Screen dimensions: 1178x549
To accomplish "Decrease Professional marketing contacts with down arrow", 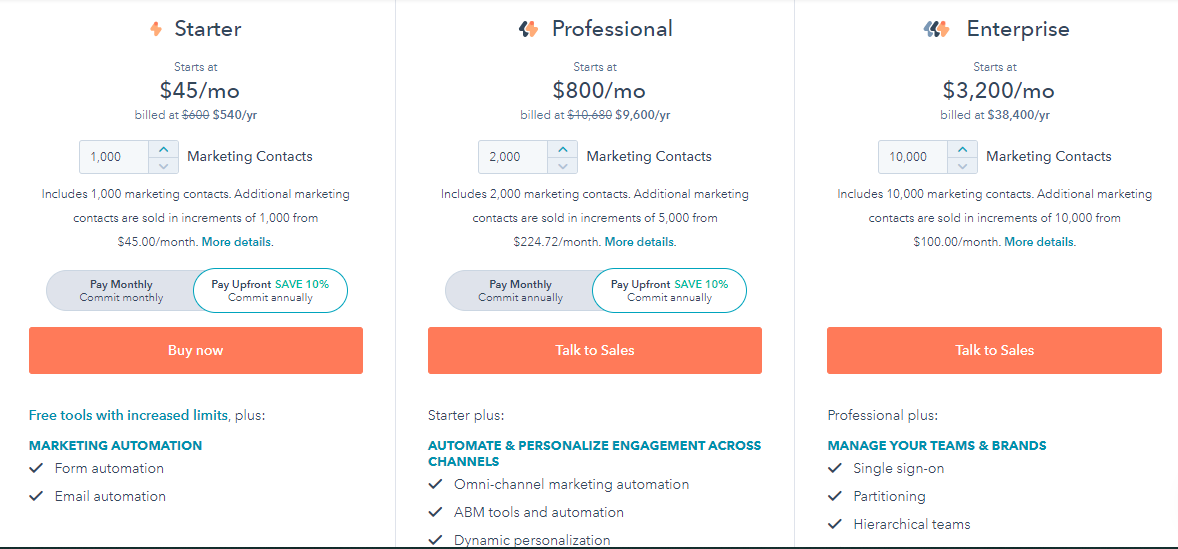I will coord(563,165).
